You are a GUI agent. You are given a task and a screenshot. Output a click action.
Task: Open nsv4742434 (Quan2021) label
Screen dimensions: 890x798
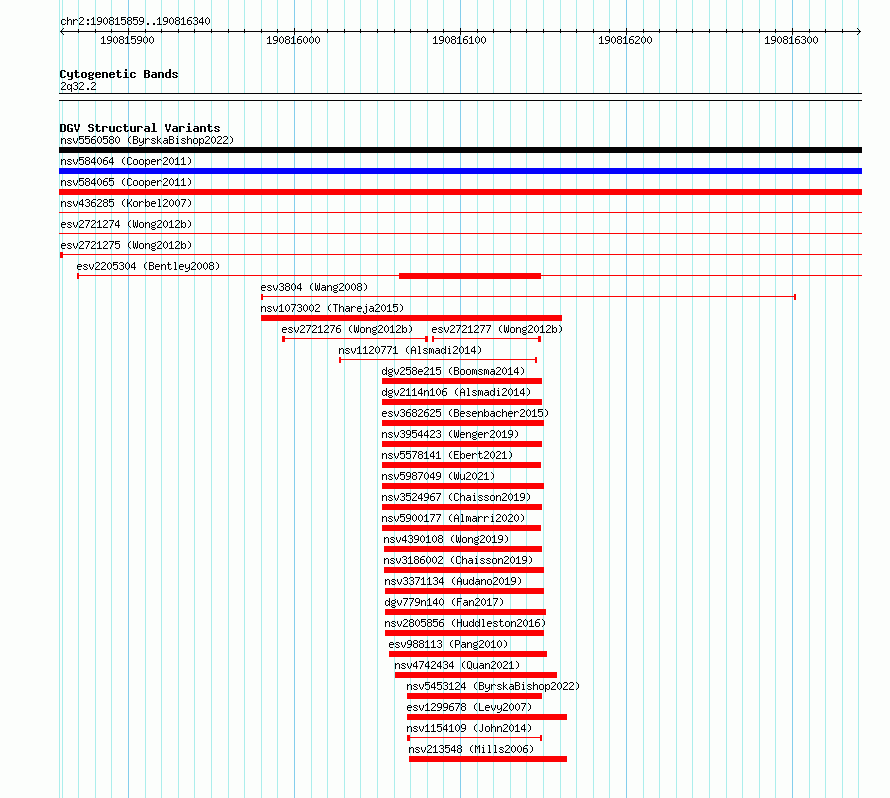[x=457, y=665]
